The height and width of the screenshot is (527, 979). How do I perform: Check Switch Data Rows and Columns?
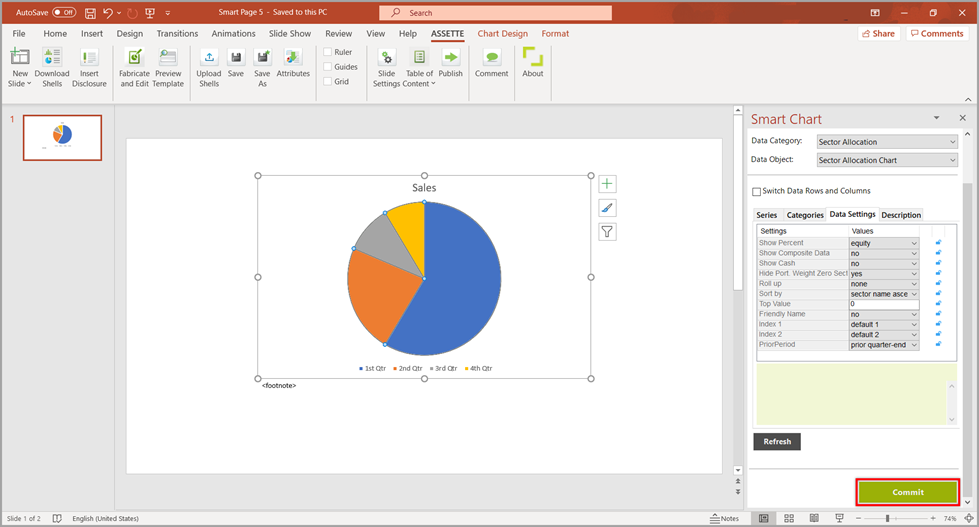(757, 192)
